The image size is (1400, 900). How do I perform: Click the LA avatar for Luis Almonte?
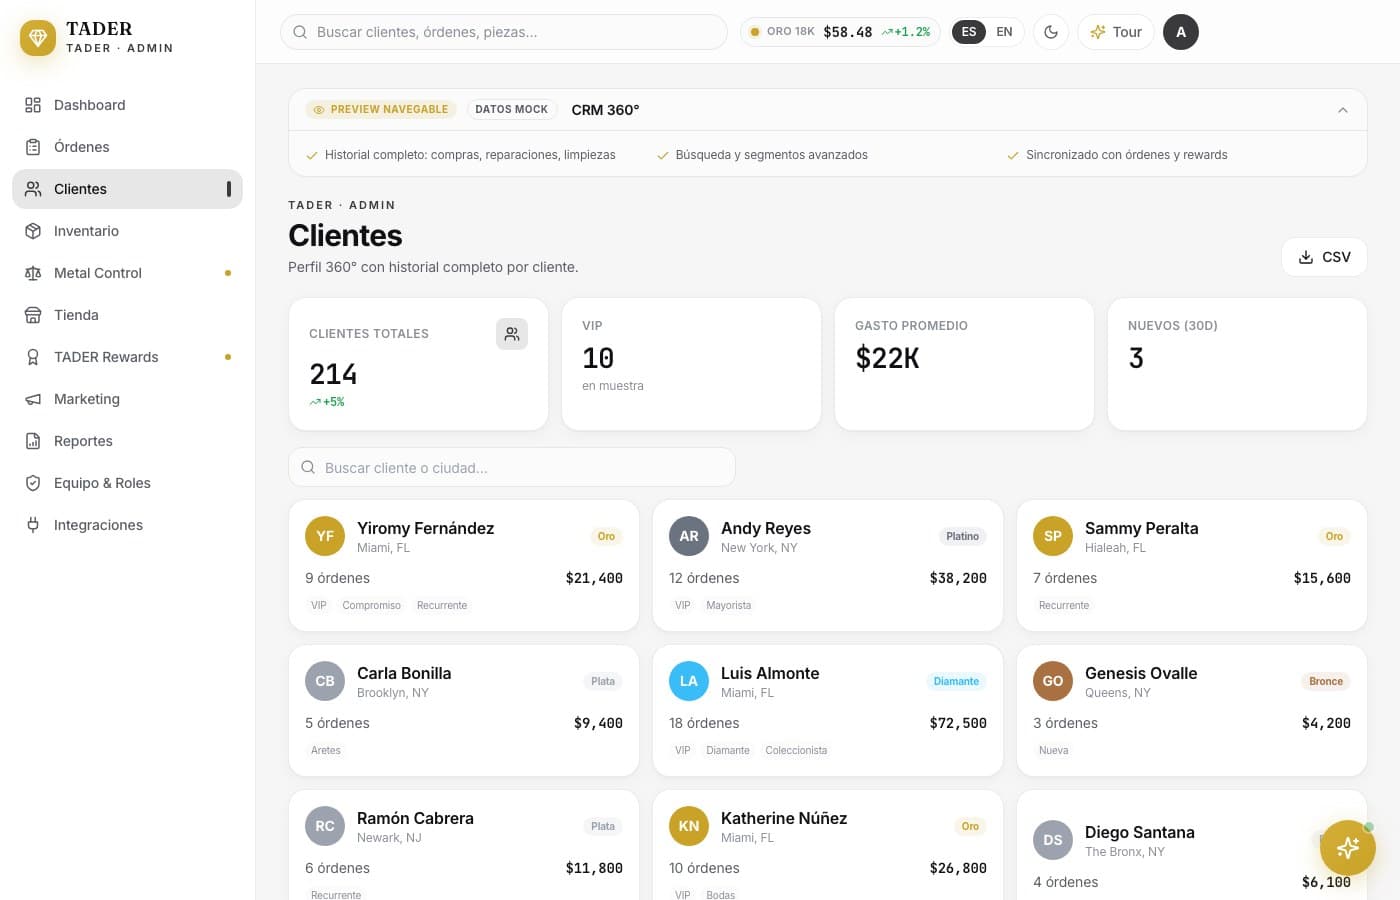pos(689,681)
